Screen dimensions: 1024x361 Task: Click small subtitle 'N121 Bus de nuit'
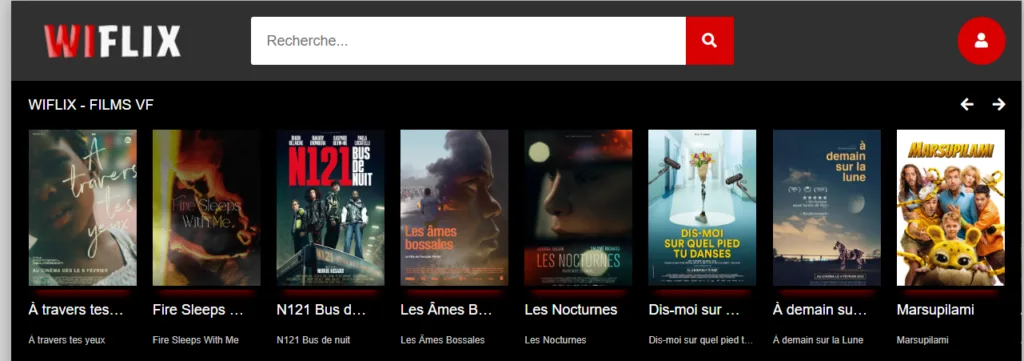[313, 340]
